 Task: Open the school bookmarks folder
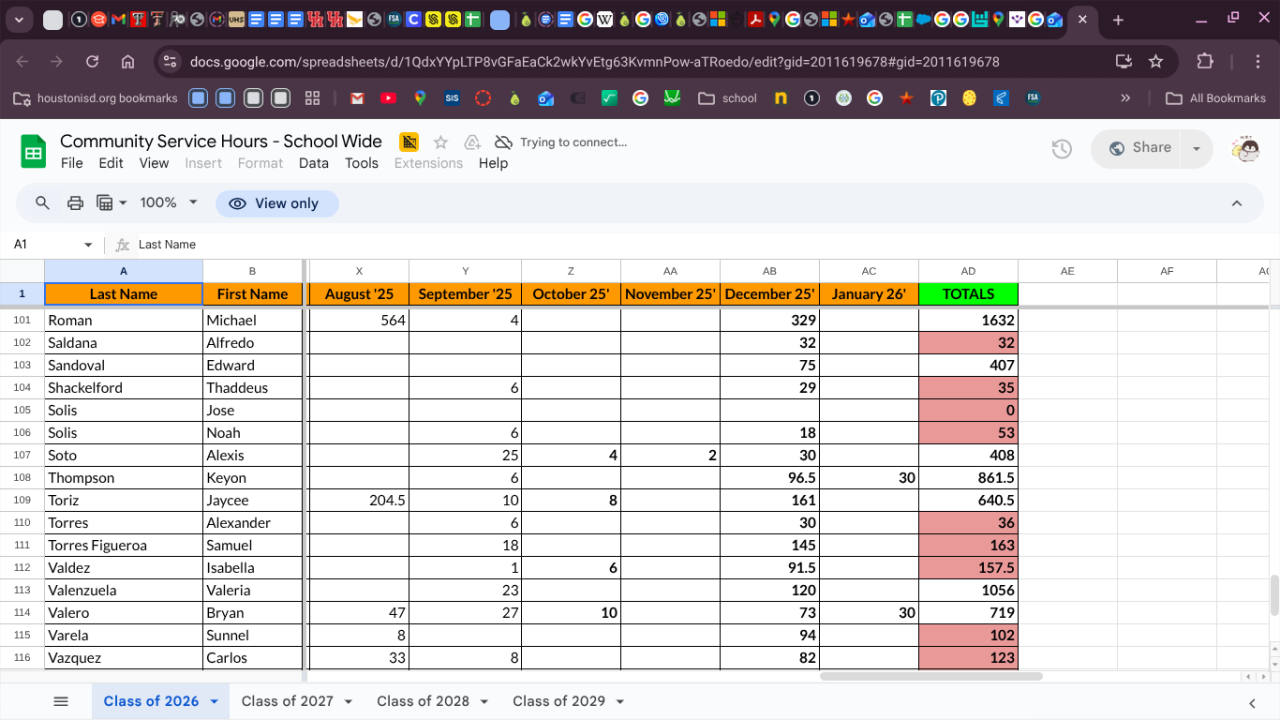727,98
